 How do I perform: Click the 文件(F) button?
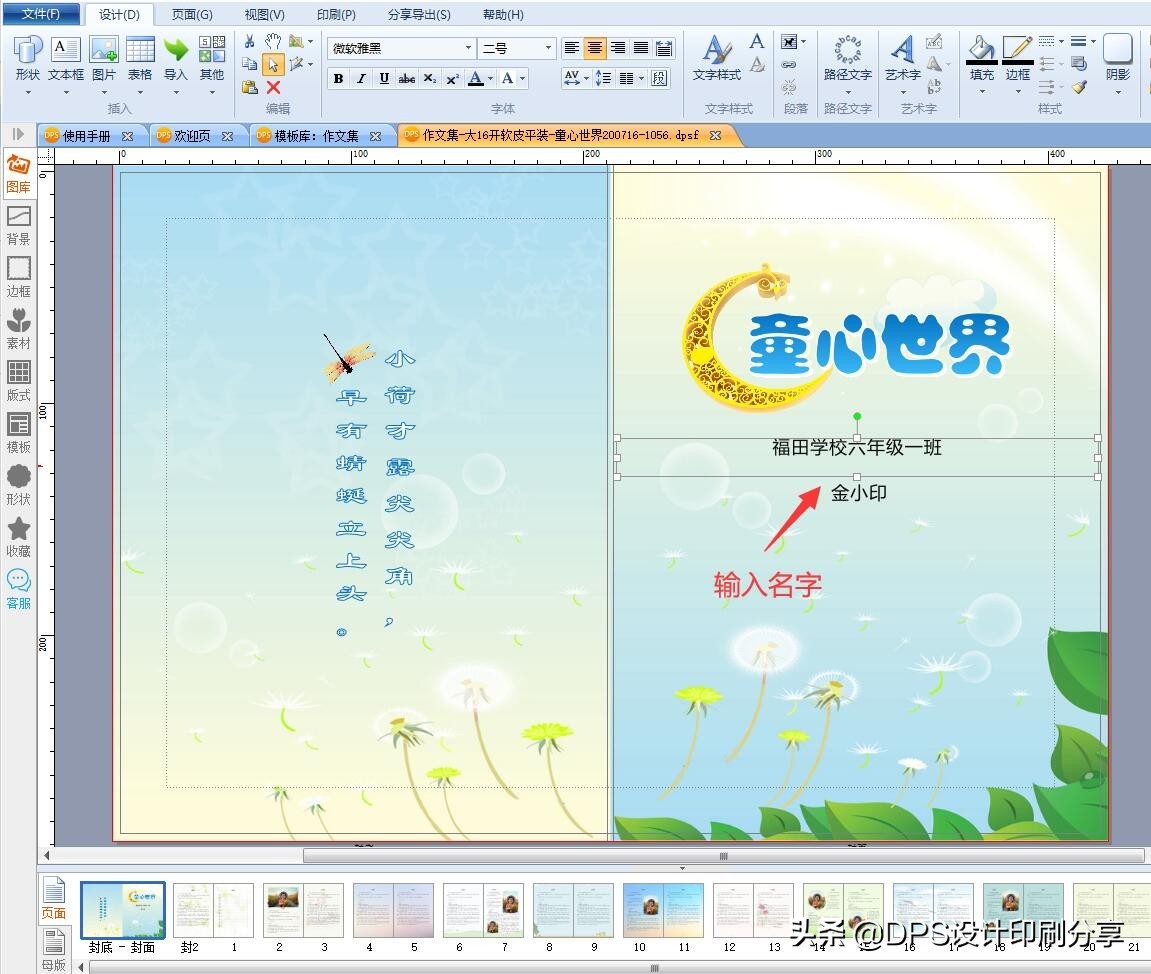[x=40, y=15]
